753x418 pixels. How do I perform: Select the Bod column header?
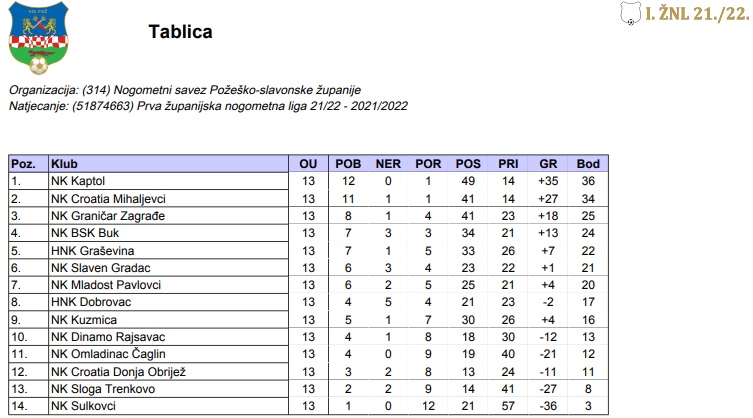tap(587, 164)
